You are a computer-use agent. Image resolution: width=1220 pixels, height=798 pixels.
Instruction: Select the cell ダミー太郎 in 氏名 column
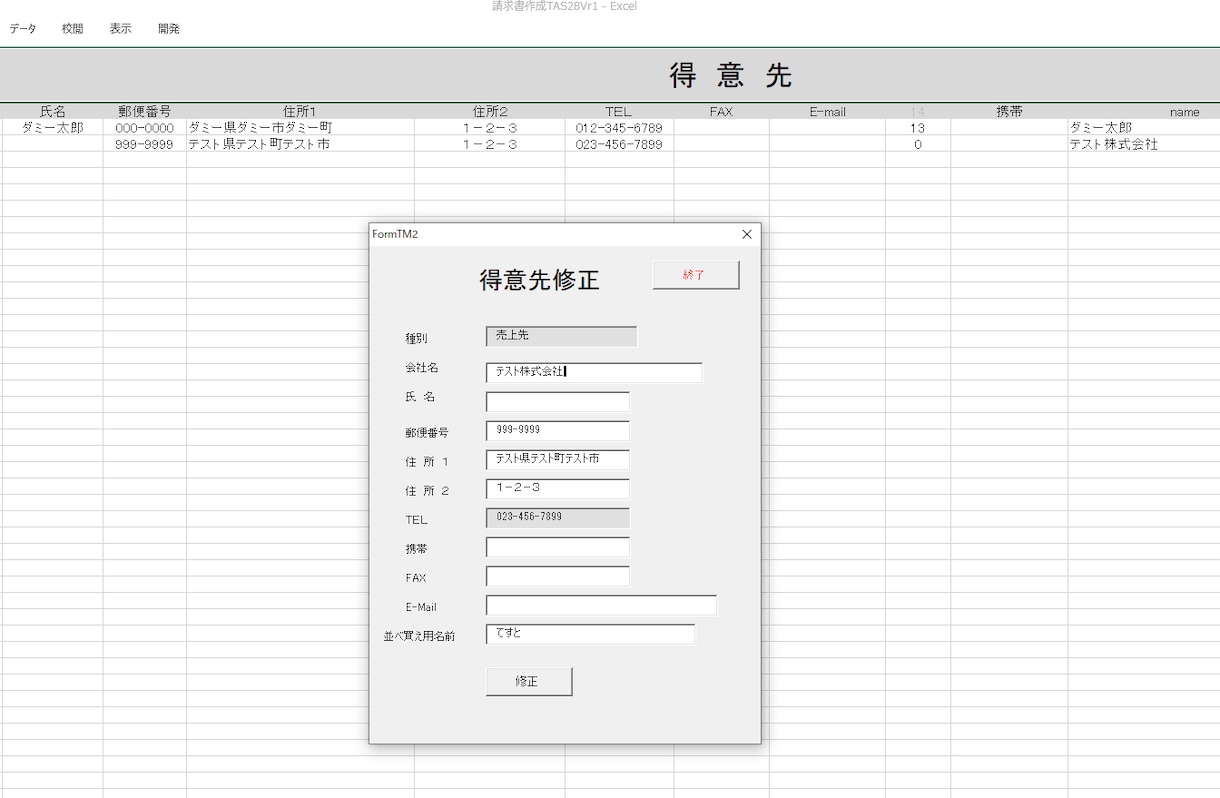click(52, 128)
